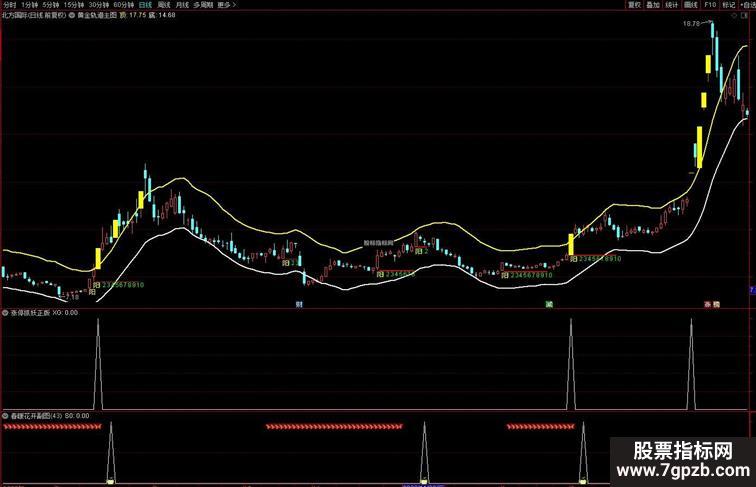Switch to 日线 daily chart
756x487 pixels.
tap(145, 4)
